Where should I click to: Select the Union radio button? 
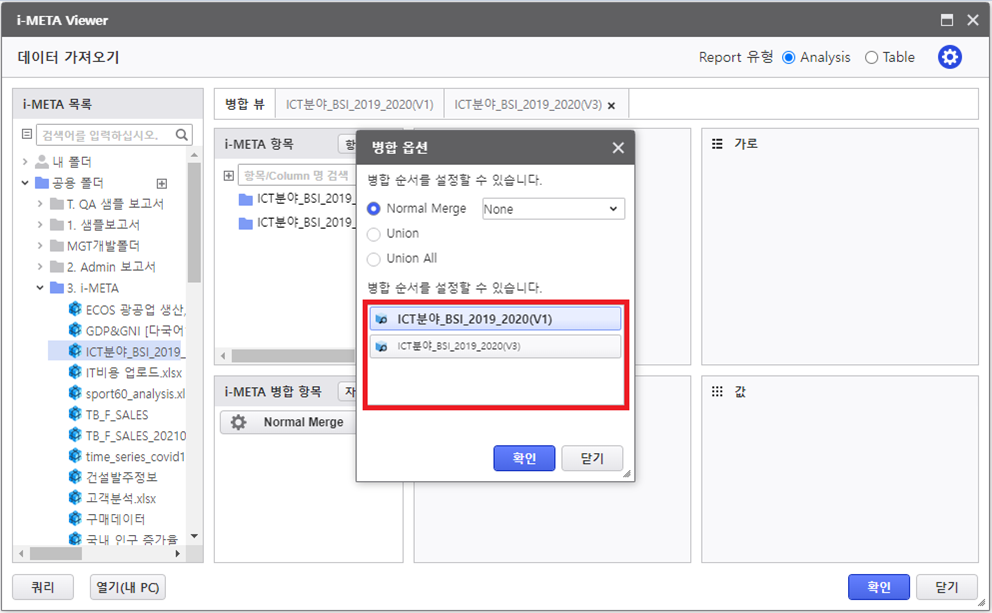(x=374, y=233)
